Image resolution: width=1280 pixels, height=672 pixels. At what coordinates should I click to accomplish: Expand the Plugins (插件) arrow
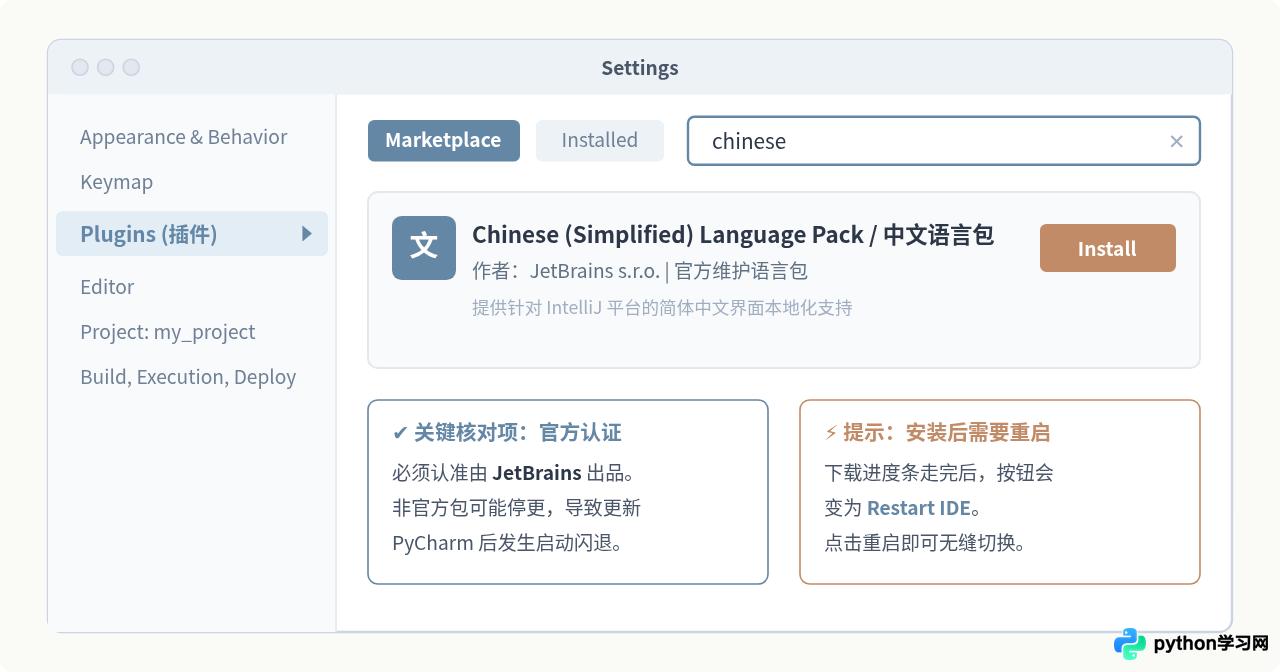click(x=307, y=234)
